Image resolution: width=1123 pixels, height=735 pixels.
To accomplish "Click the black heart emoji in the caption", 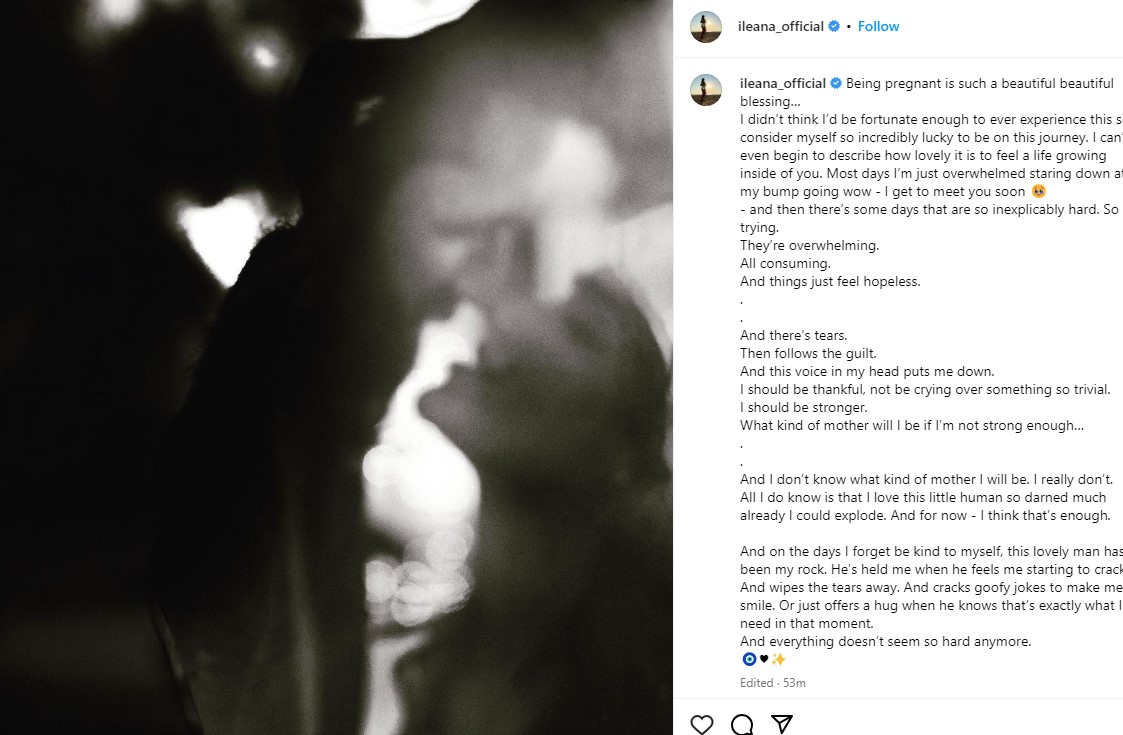I will click(x=764, y=659).
